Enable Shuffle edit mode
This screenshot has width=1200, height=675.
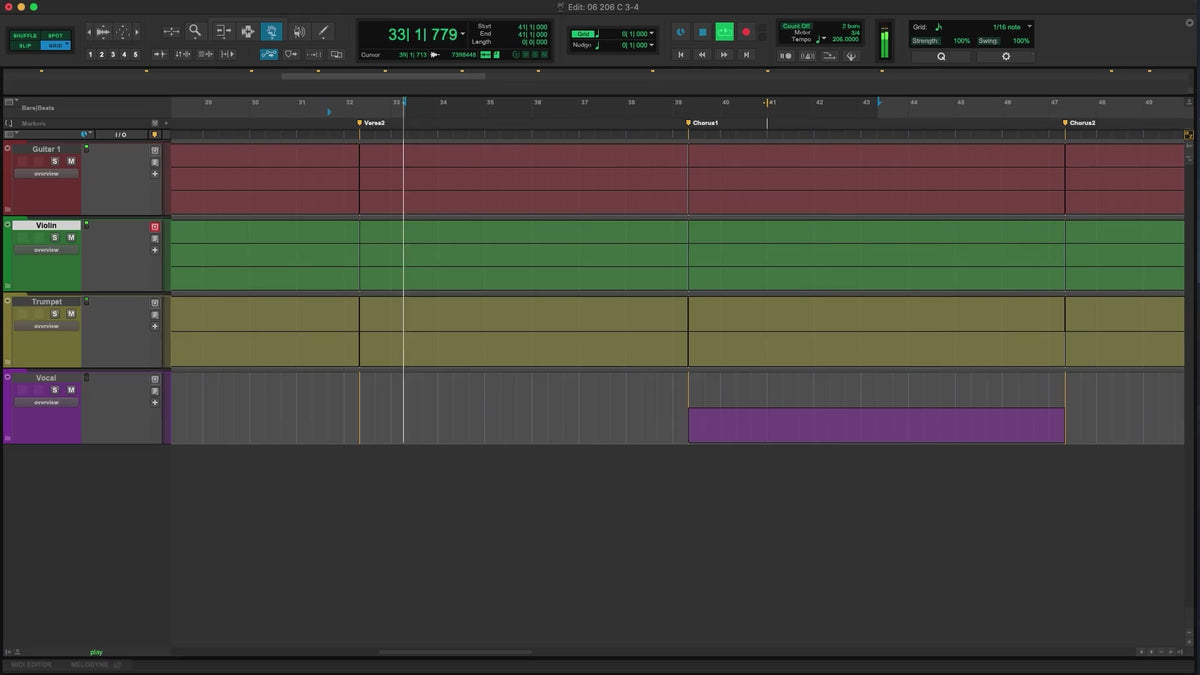click(25, 36)
